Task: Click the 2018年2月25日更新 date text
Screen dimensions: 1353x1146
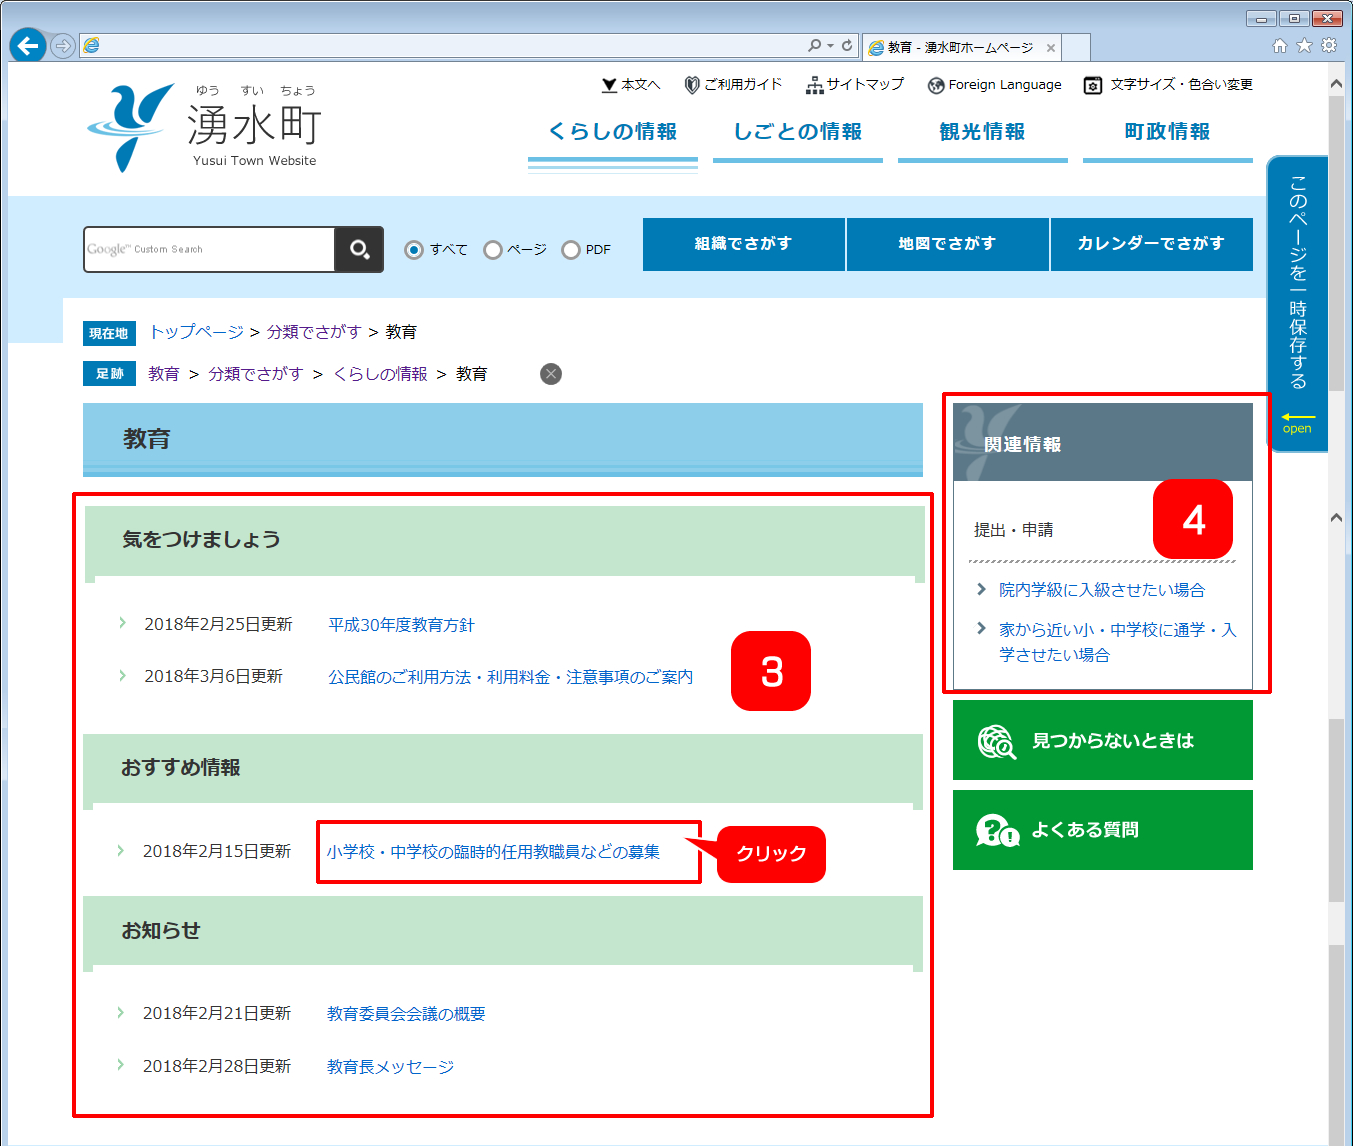Action: (x=218, y=624)
